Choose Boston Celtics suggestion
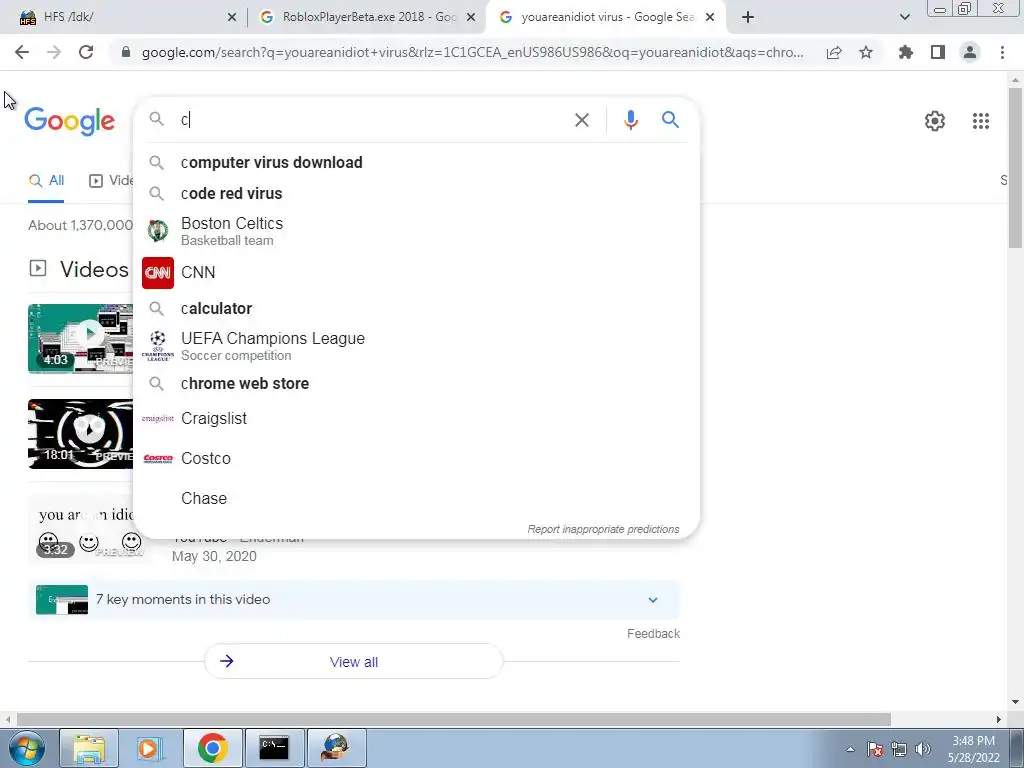 point(416,231)
